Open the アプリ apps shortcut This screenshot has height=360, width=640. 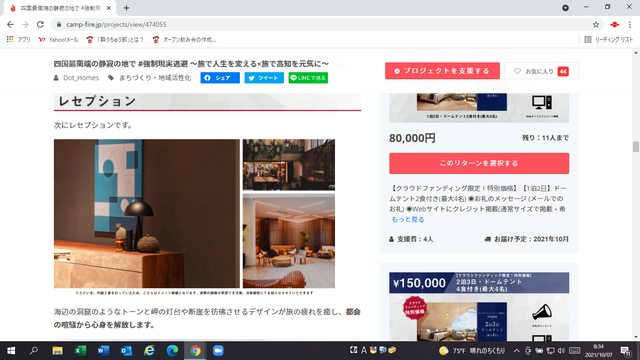pyautogui.click(x=18, y=40)
